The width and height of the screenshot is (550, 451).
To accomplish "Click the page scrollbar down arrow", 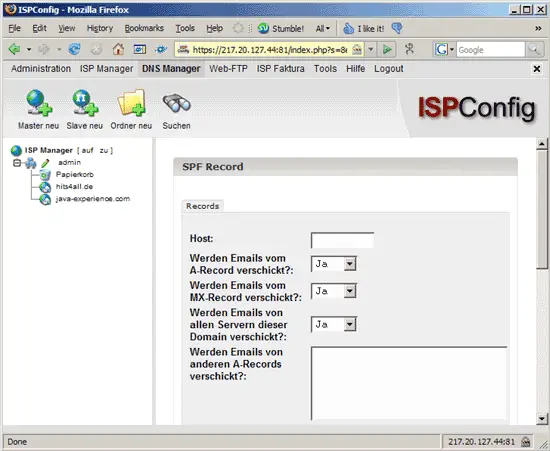I will pos(542,418).
